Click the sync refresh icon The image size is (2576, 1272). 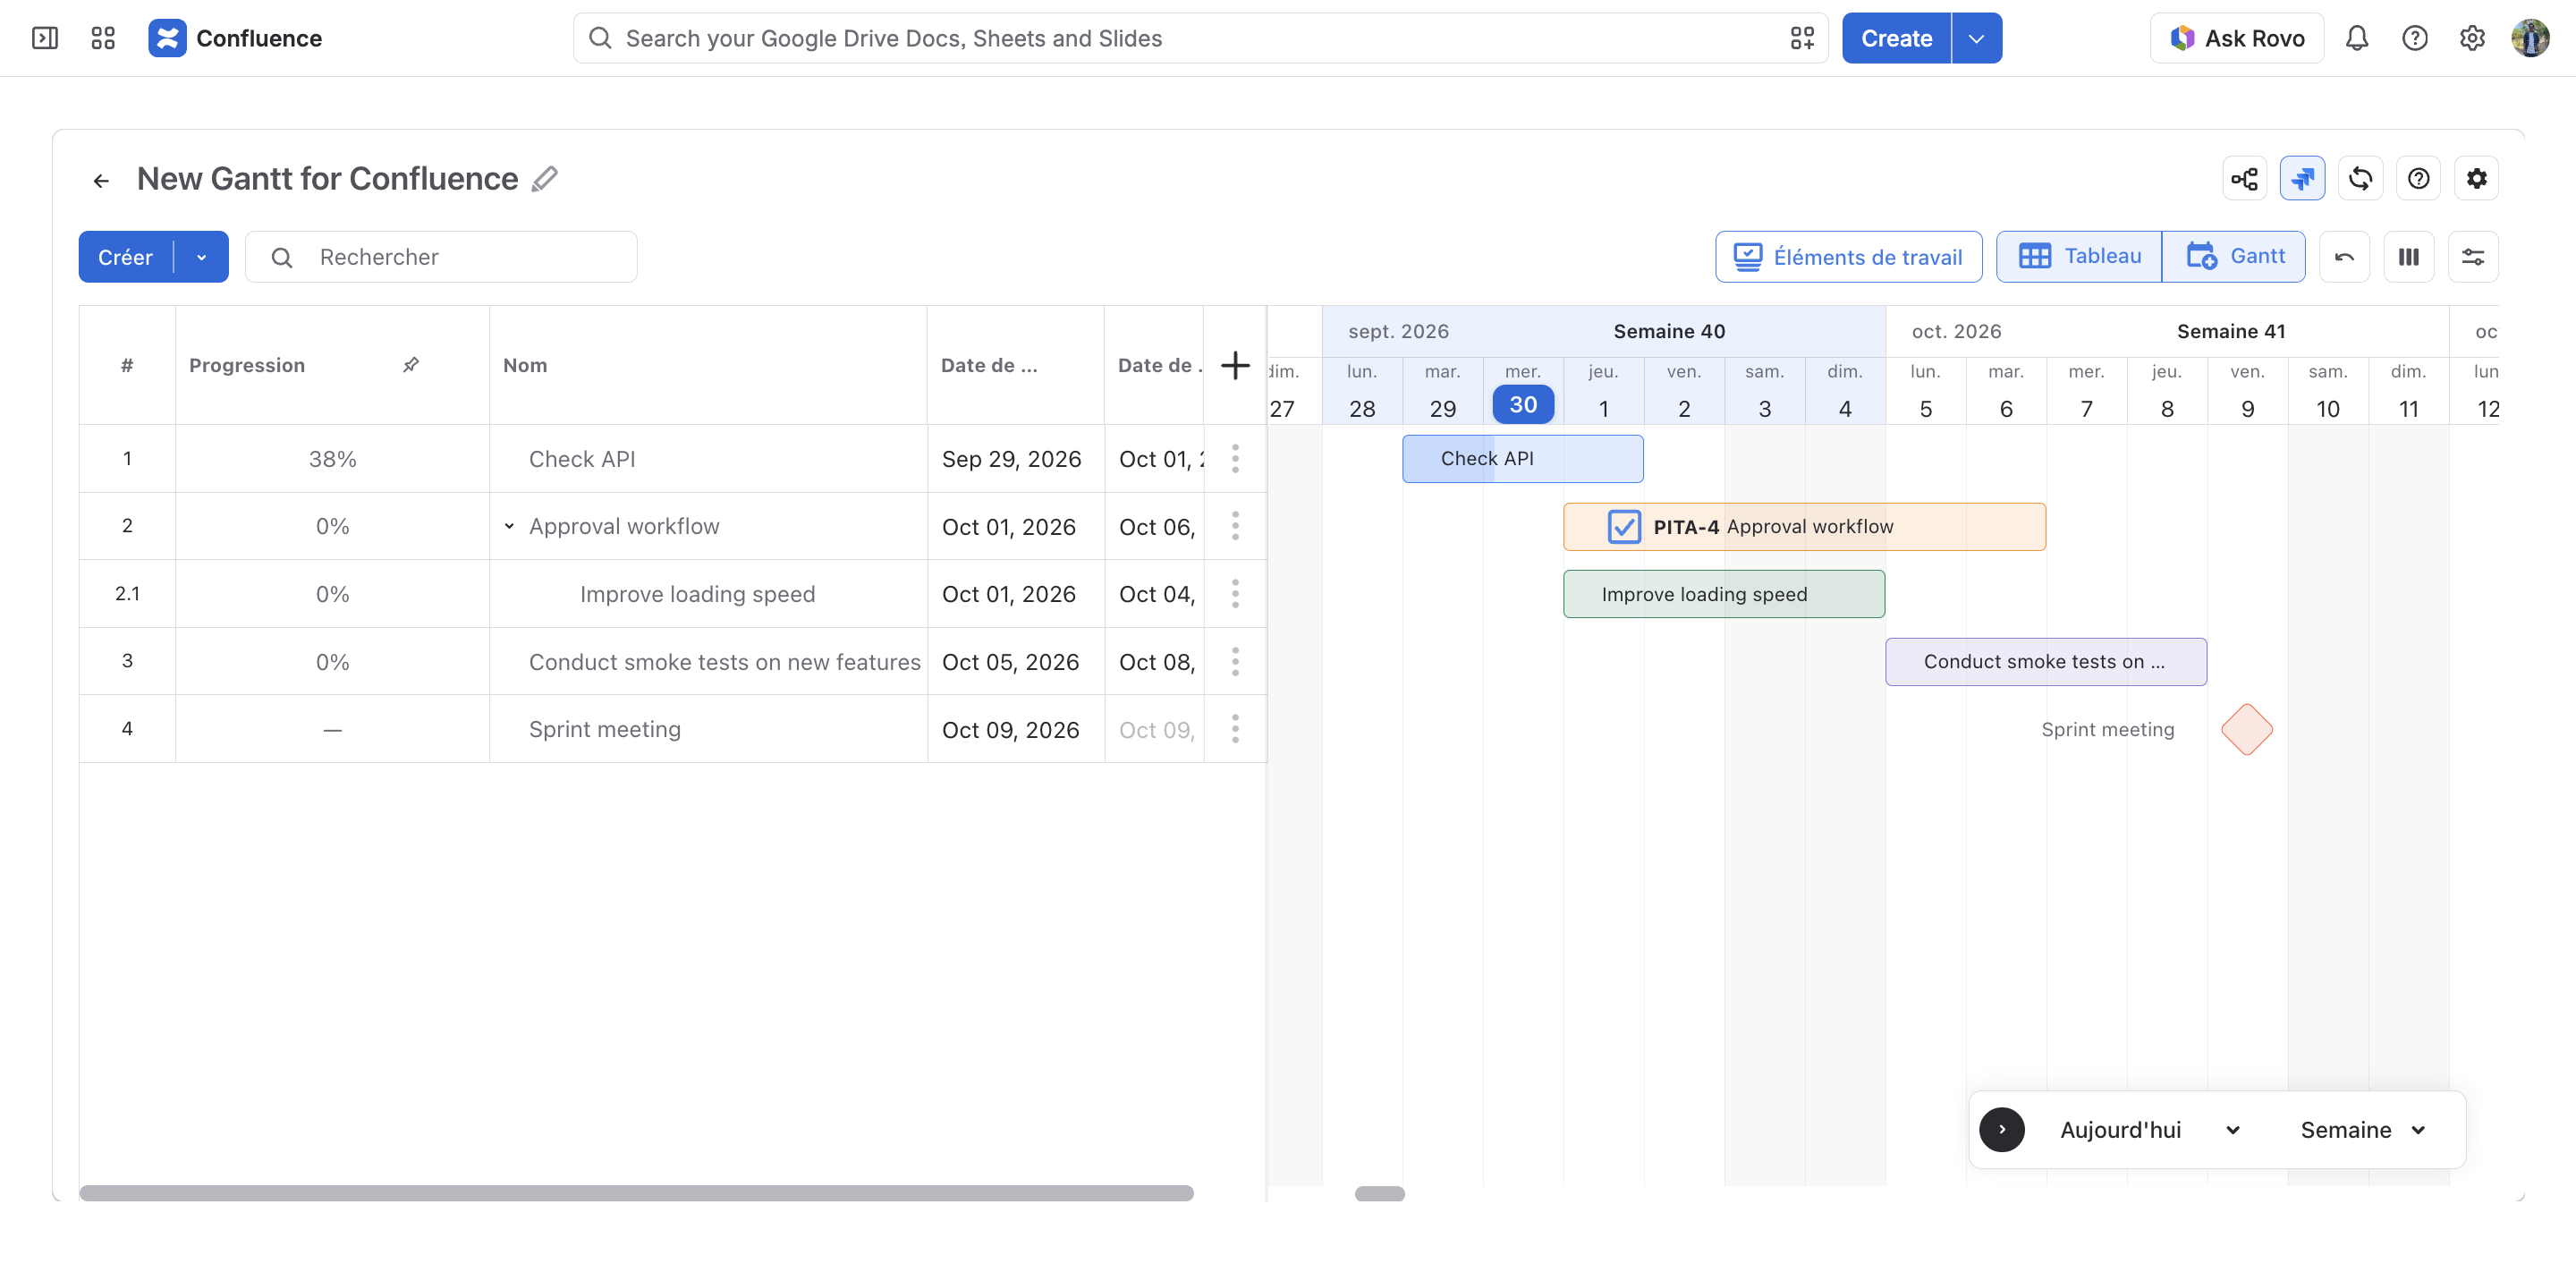click(x=2360, y=179)
